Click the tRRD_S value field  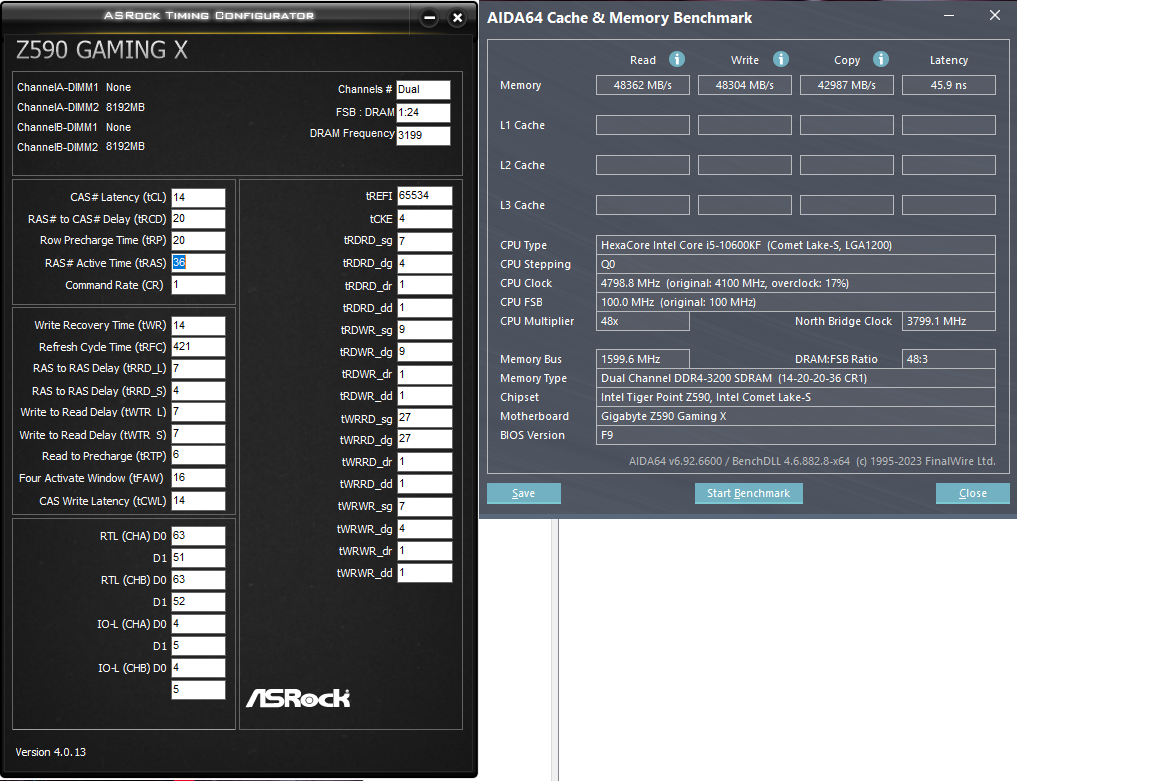[198, 391]
